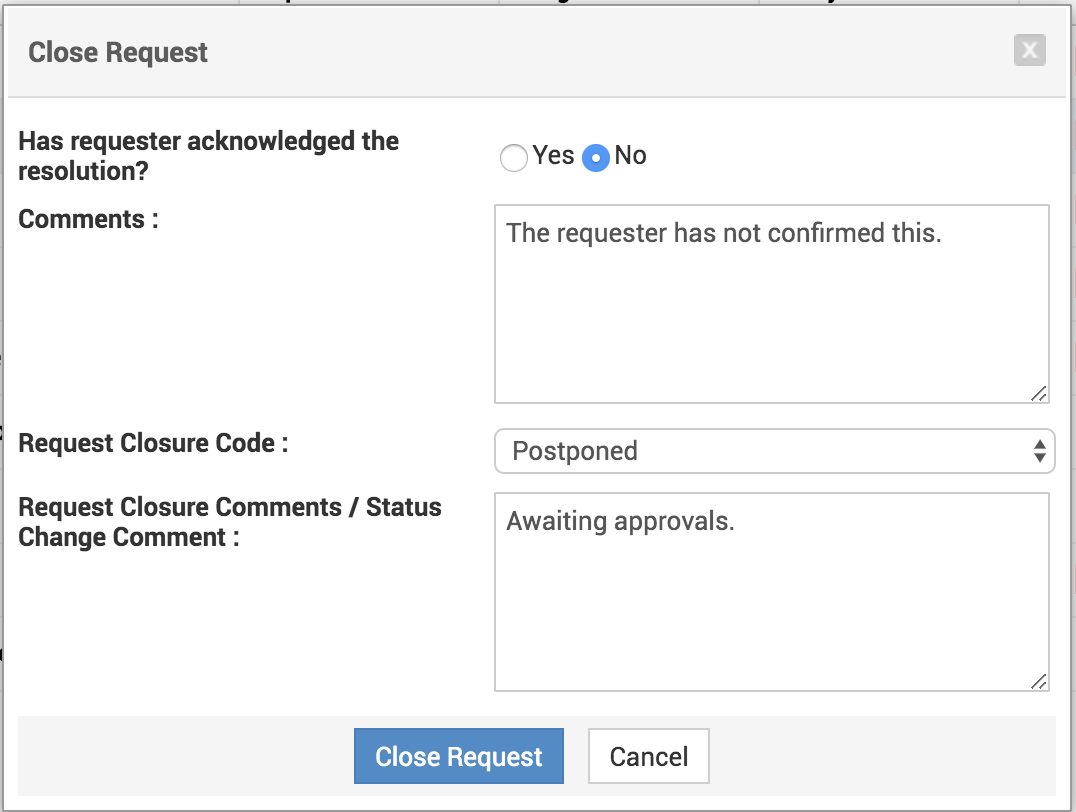Close the dialog with the X icon
The height and width of the screenshot is (812, 1076).
click(x=1029, y=50)
